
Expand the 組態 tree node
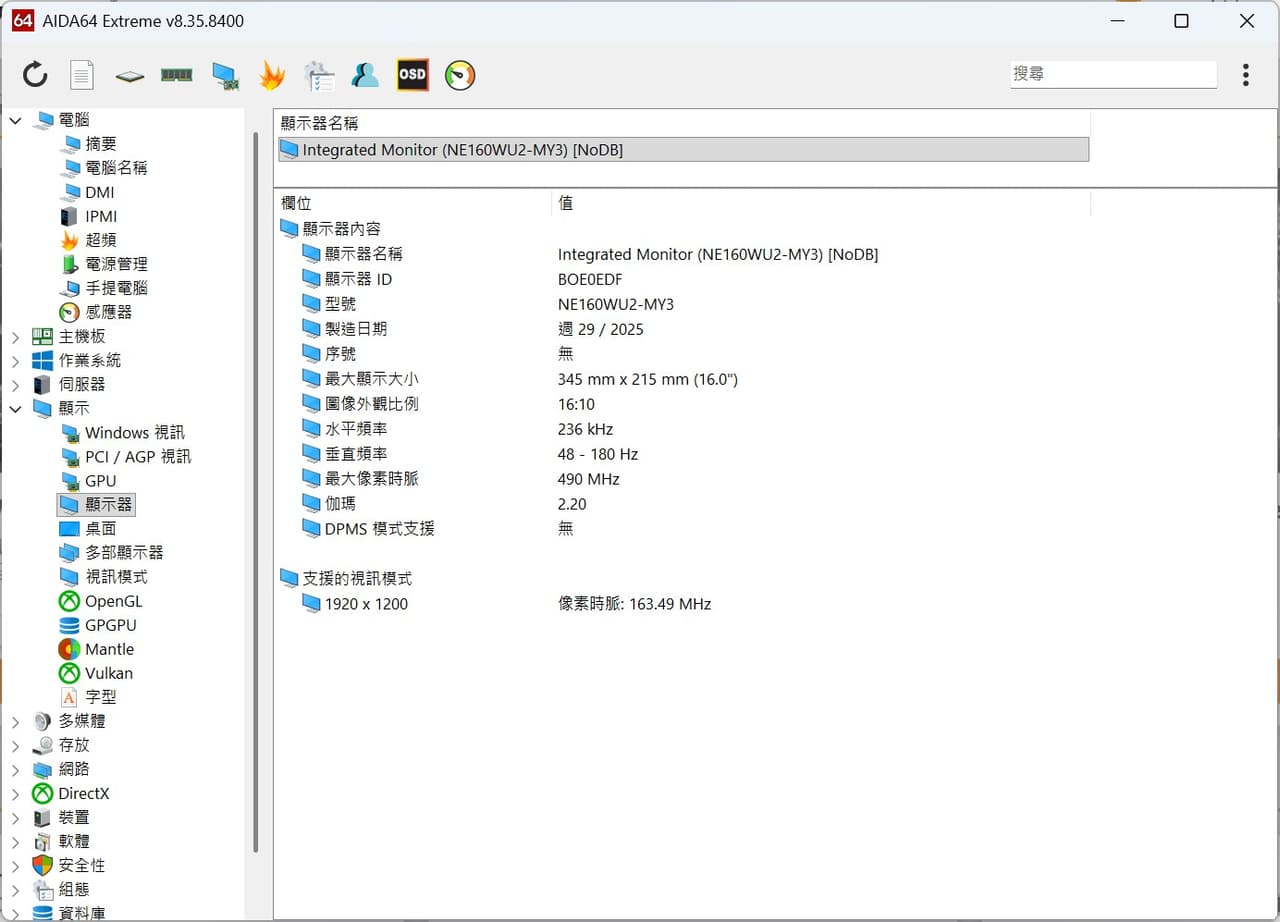click(x=15, y=890)
